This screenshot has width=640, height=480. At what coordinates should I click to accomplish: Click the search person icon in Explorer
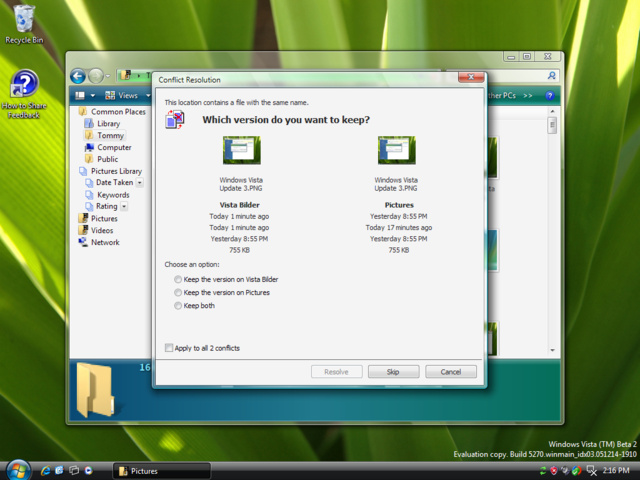(551, 76)
